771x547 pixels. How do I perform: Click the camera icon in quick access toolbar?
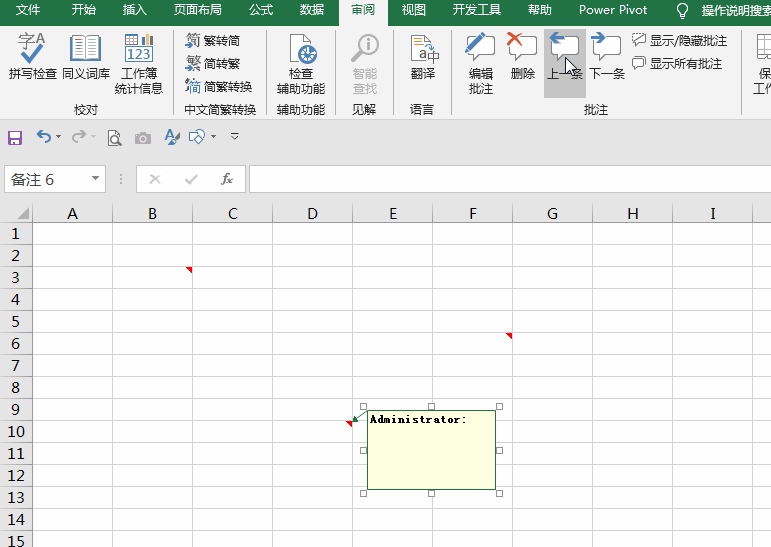click(x=143, y=138)
